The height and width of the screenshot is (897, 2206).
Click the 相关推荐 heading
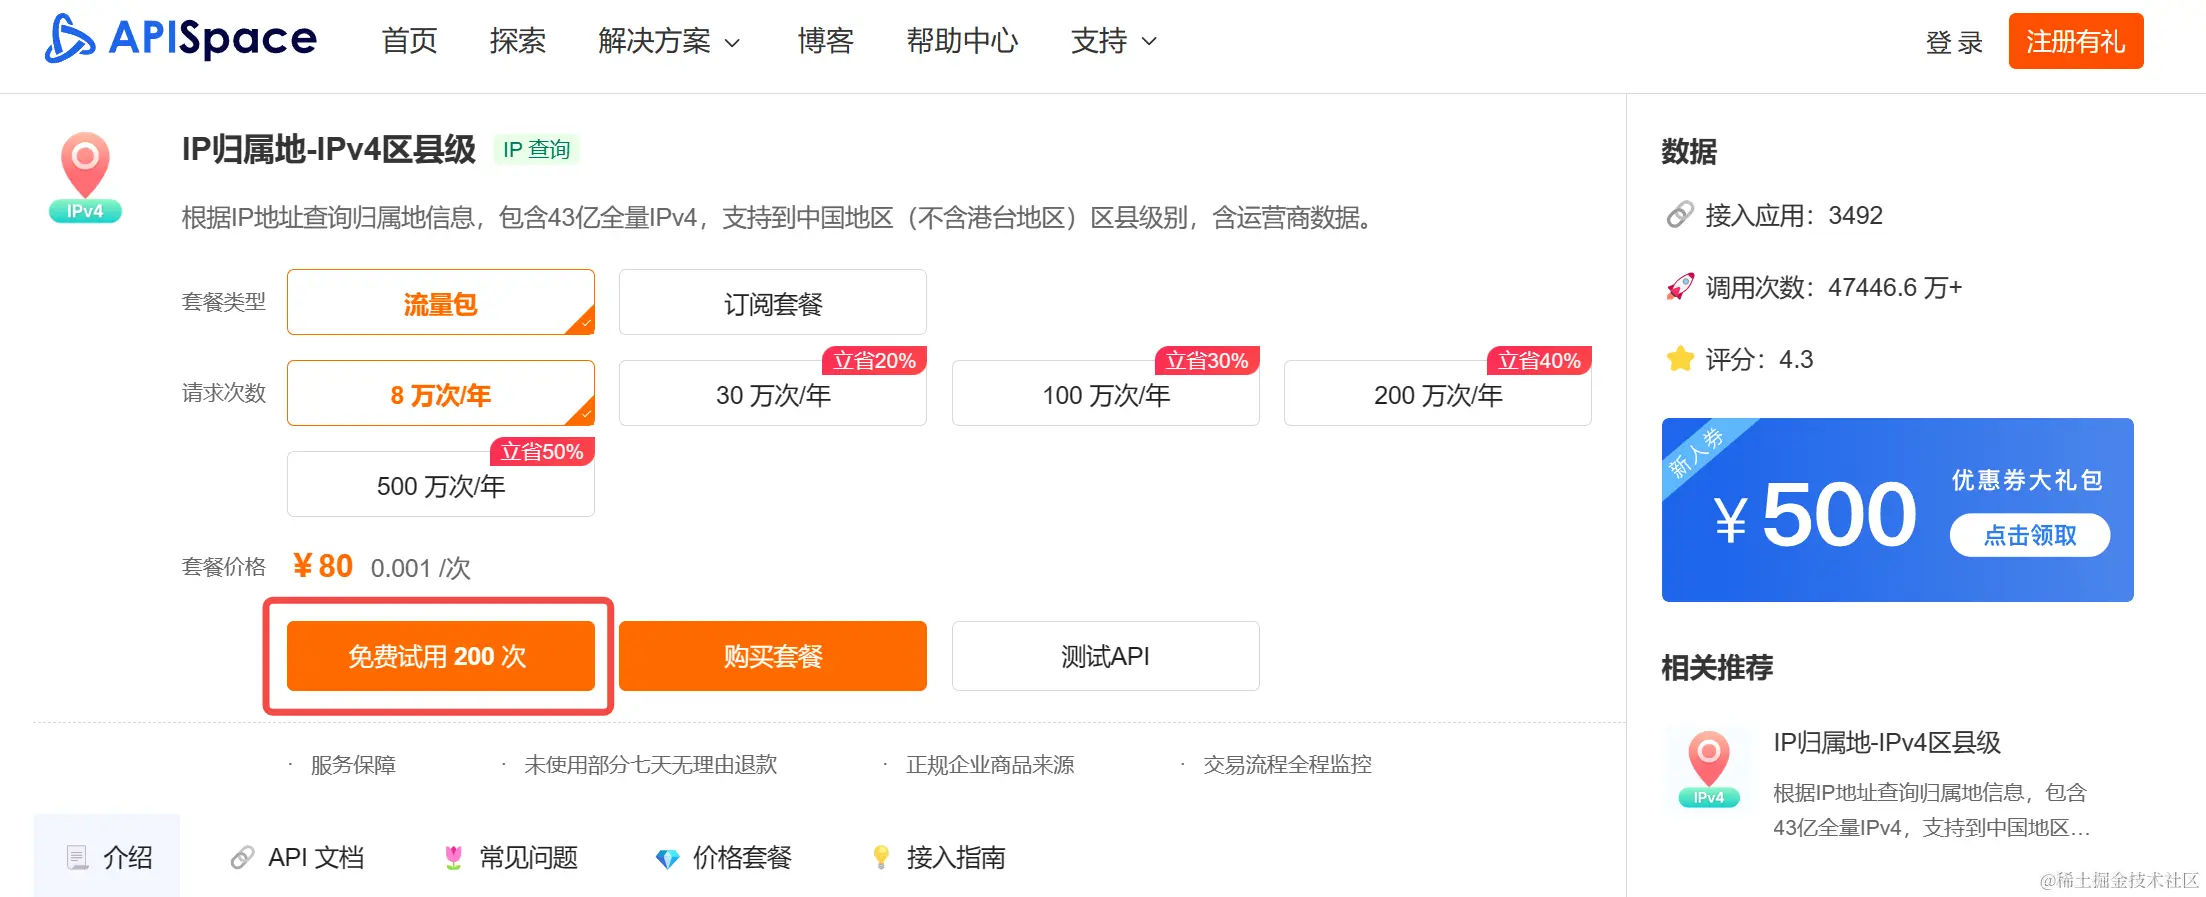coord(1717,667)
